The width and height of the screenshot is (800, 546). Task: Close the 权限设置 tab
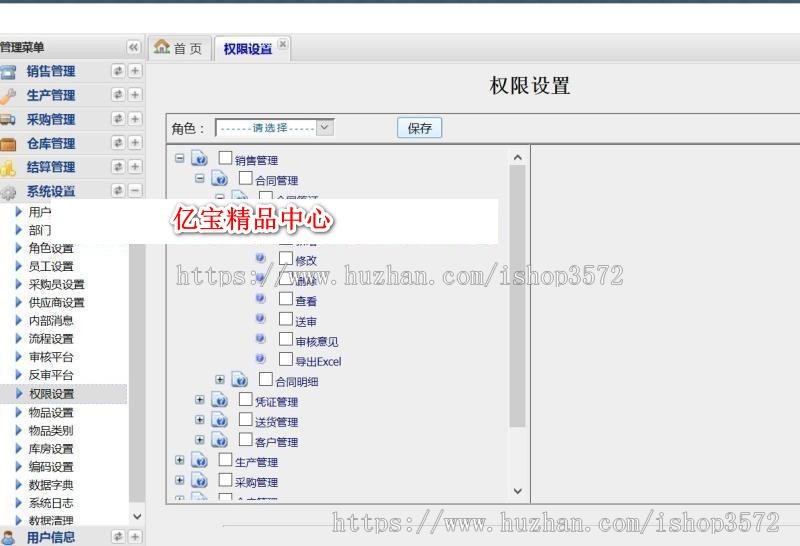(x=283, y=44)
